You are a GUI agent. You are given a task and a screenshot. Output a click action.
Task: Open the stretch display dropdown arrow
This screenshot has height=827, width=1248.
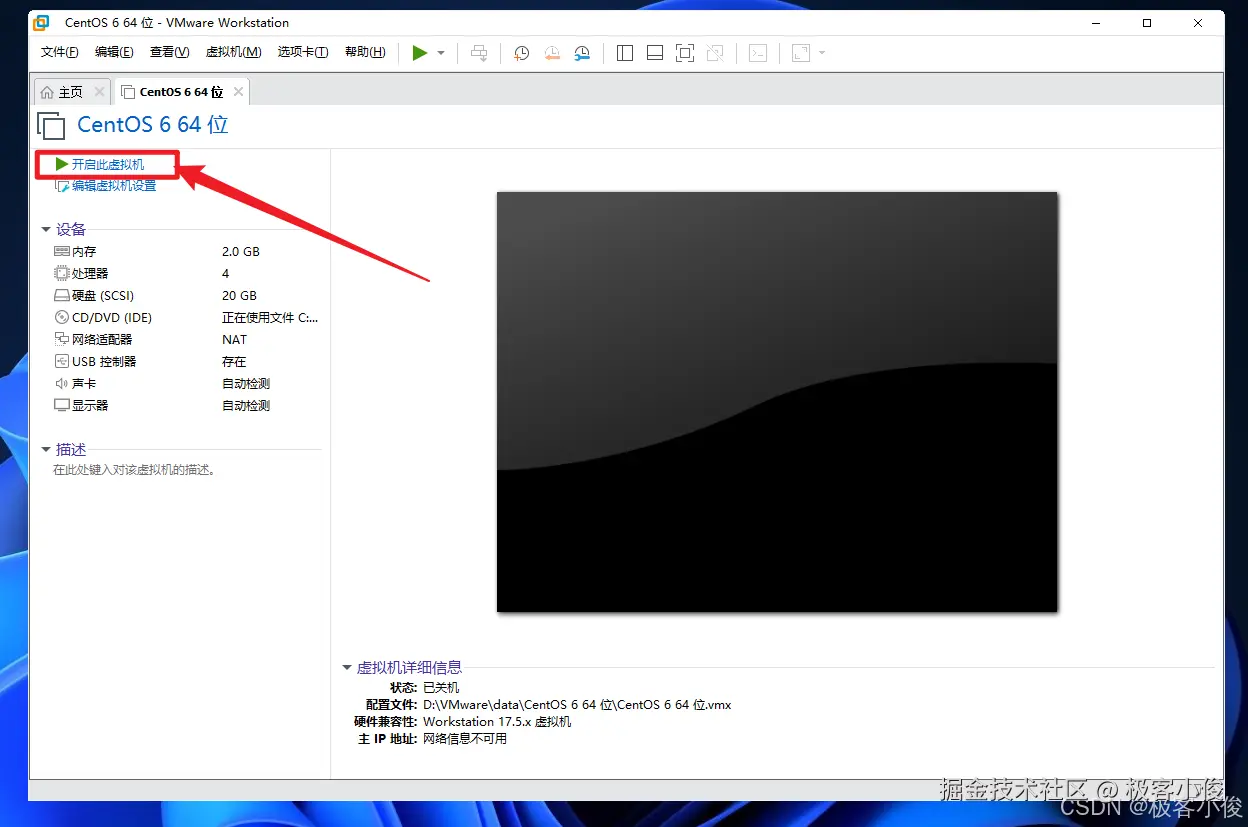point(822,53)
